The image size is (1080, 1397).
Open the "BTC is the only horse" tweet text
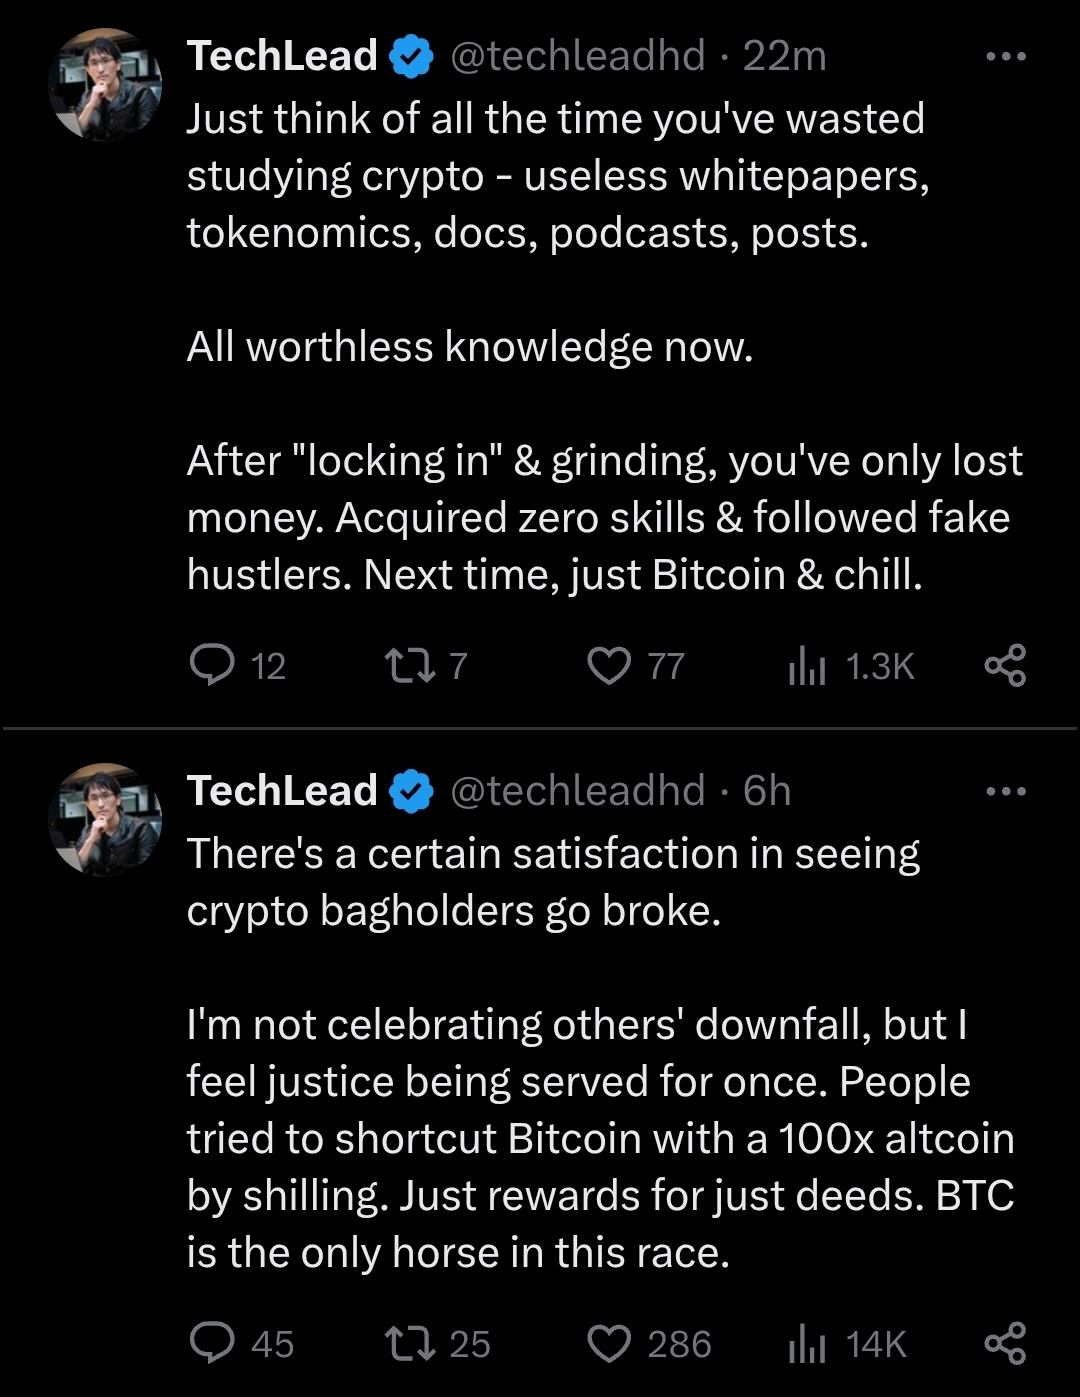tap(600, 1138)
